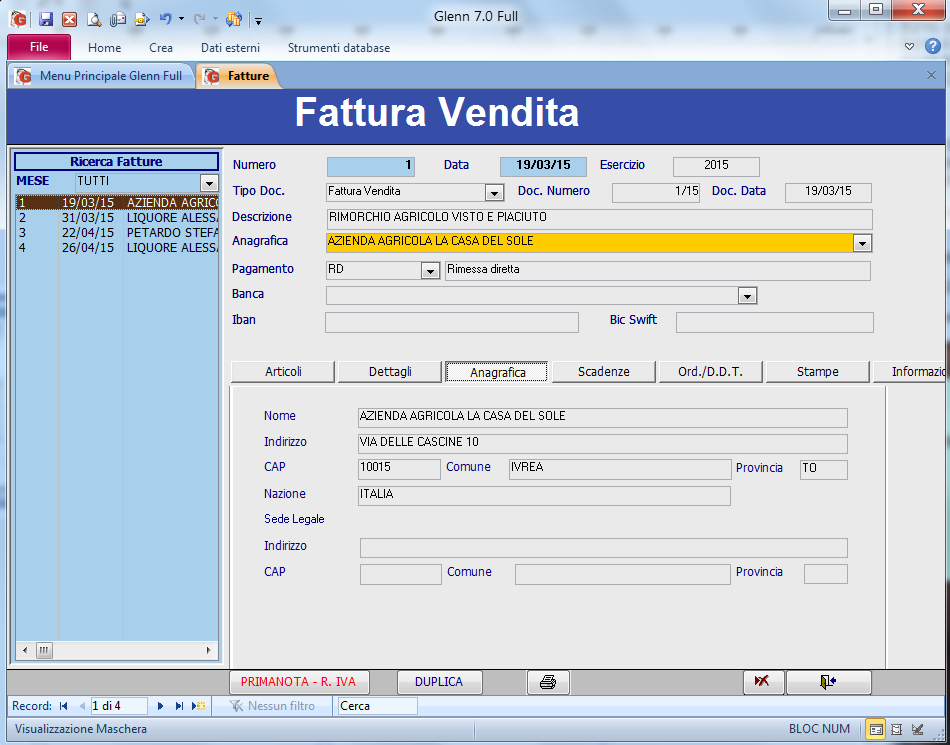Open the Access help question mark icon
The height and width of the screenshot is (745, 950).
933,47
